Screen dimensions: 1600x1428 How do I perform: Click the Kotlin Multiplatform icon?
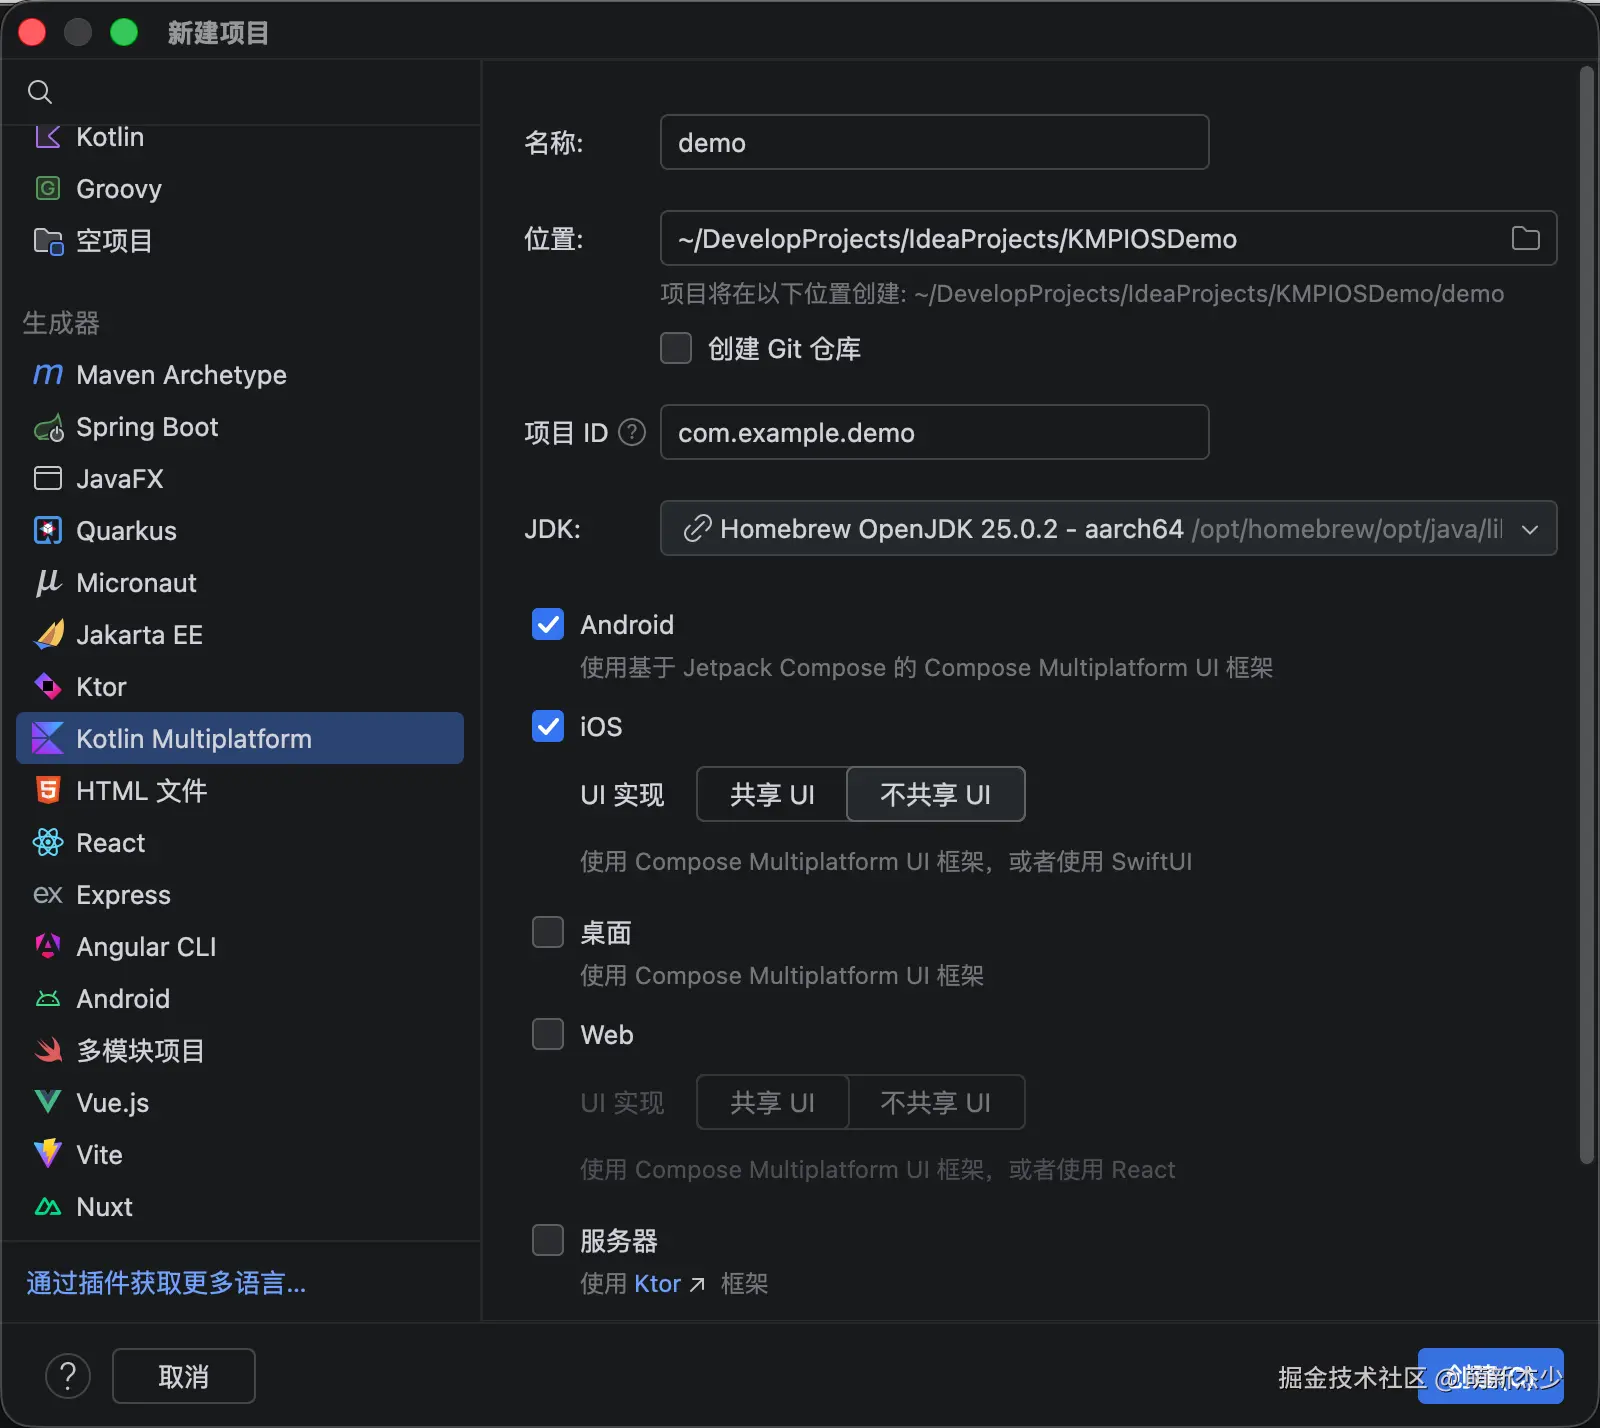[x=48, y=739]
